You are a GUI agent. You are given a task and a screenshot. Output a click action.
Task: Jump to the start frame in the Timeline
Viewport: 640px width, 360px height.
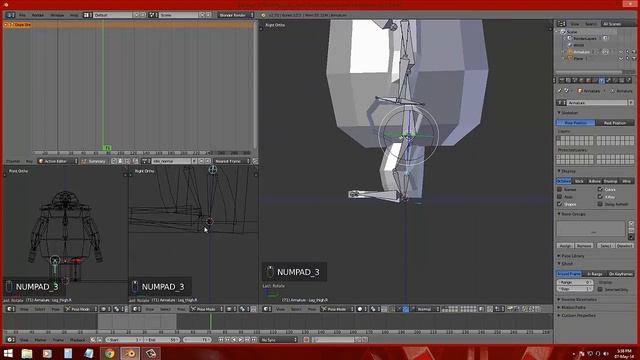[221, 340]
